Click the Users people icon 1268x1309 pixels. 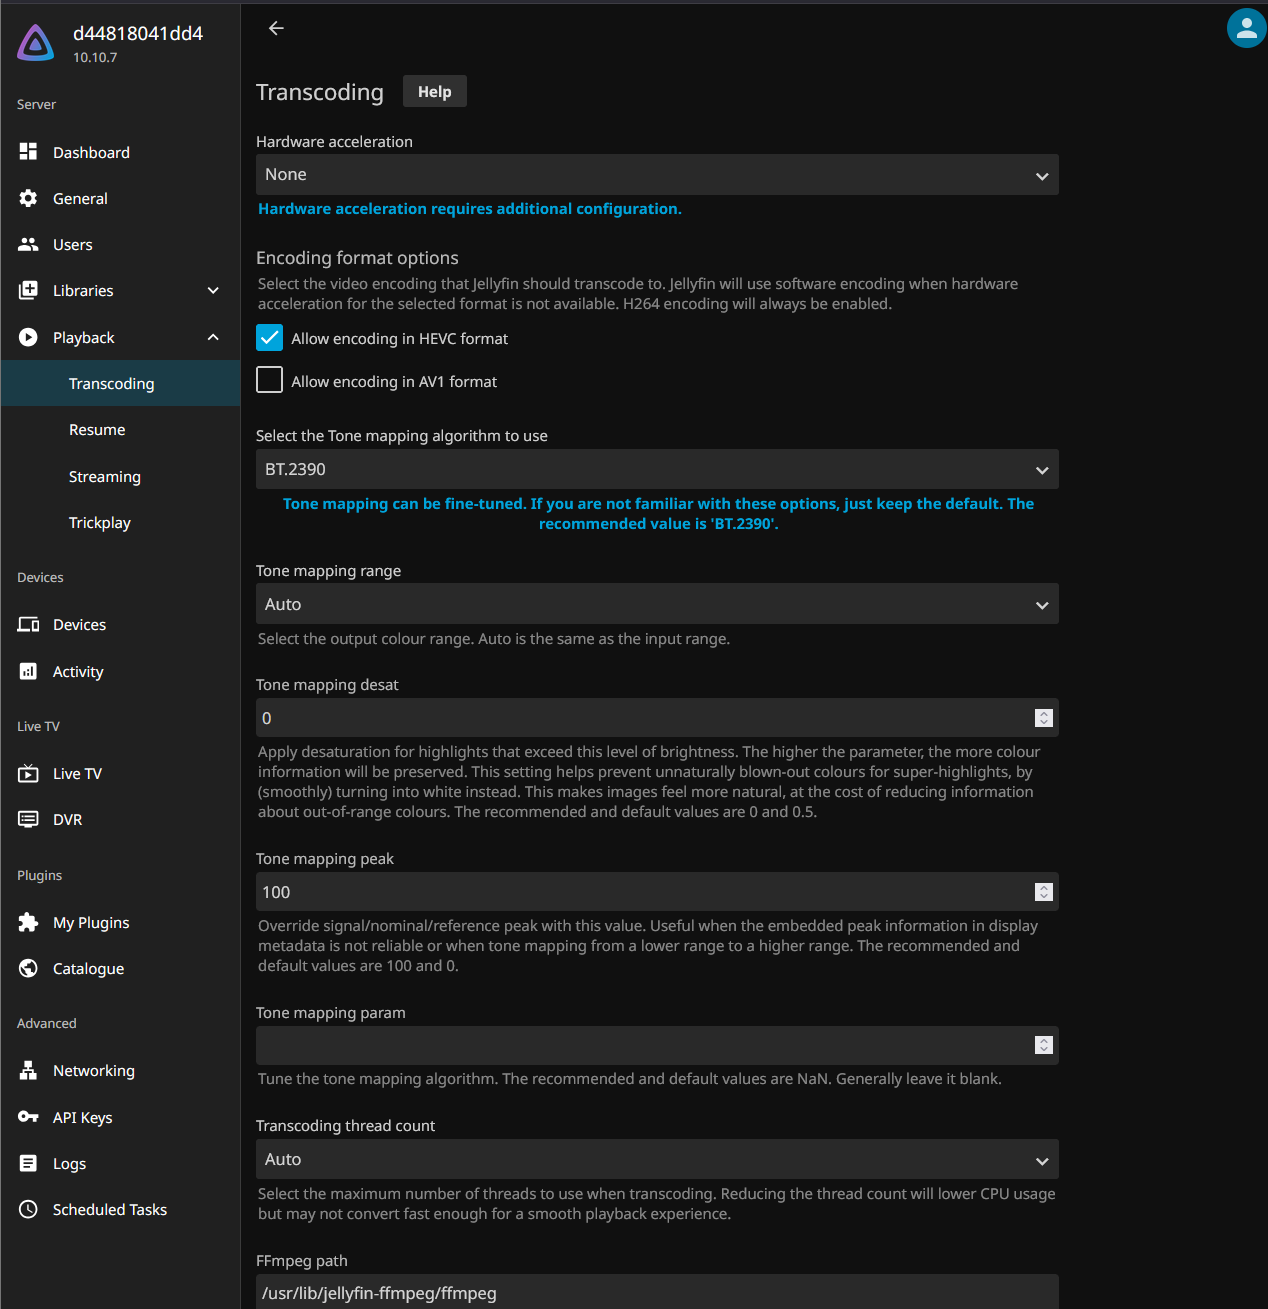[x=28, y=244]
